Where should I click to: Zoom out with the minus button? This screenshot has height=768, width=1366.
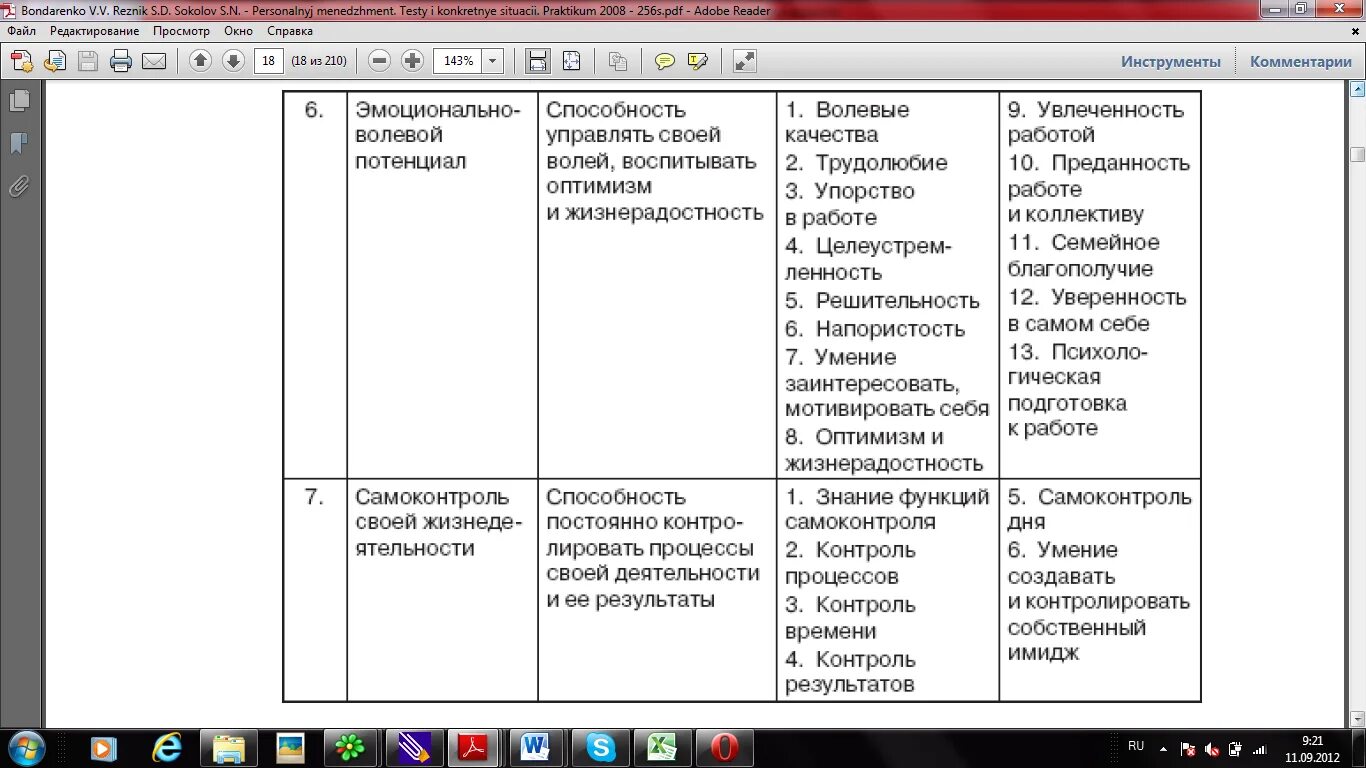(x=379, y=61)
